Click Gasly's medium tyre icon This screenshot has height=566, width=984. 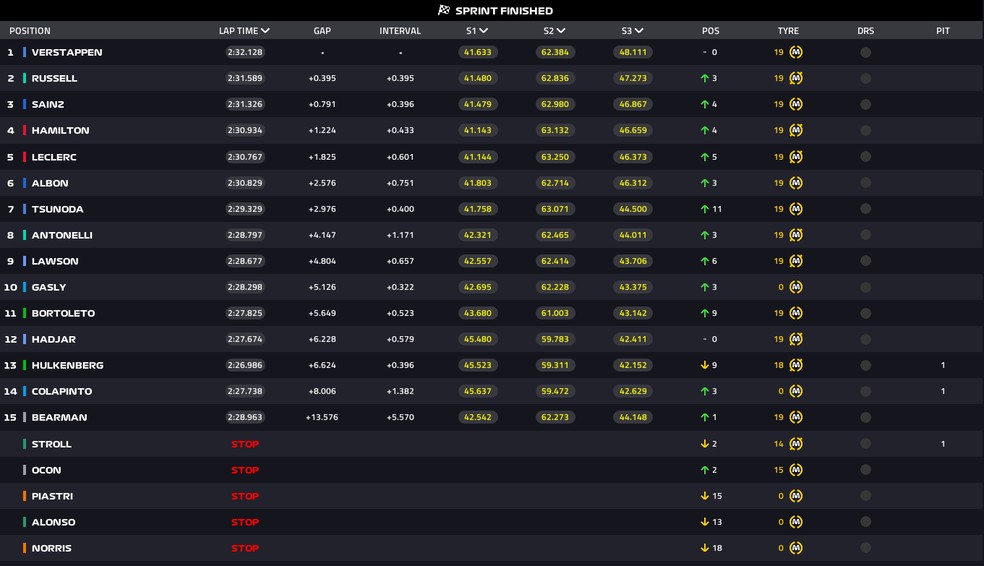[x=796, y=287]
